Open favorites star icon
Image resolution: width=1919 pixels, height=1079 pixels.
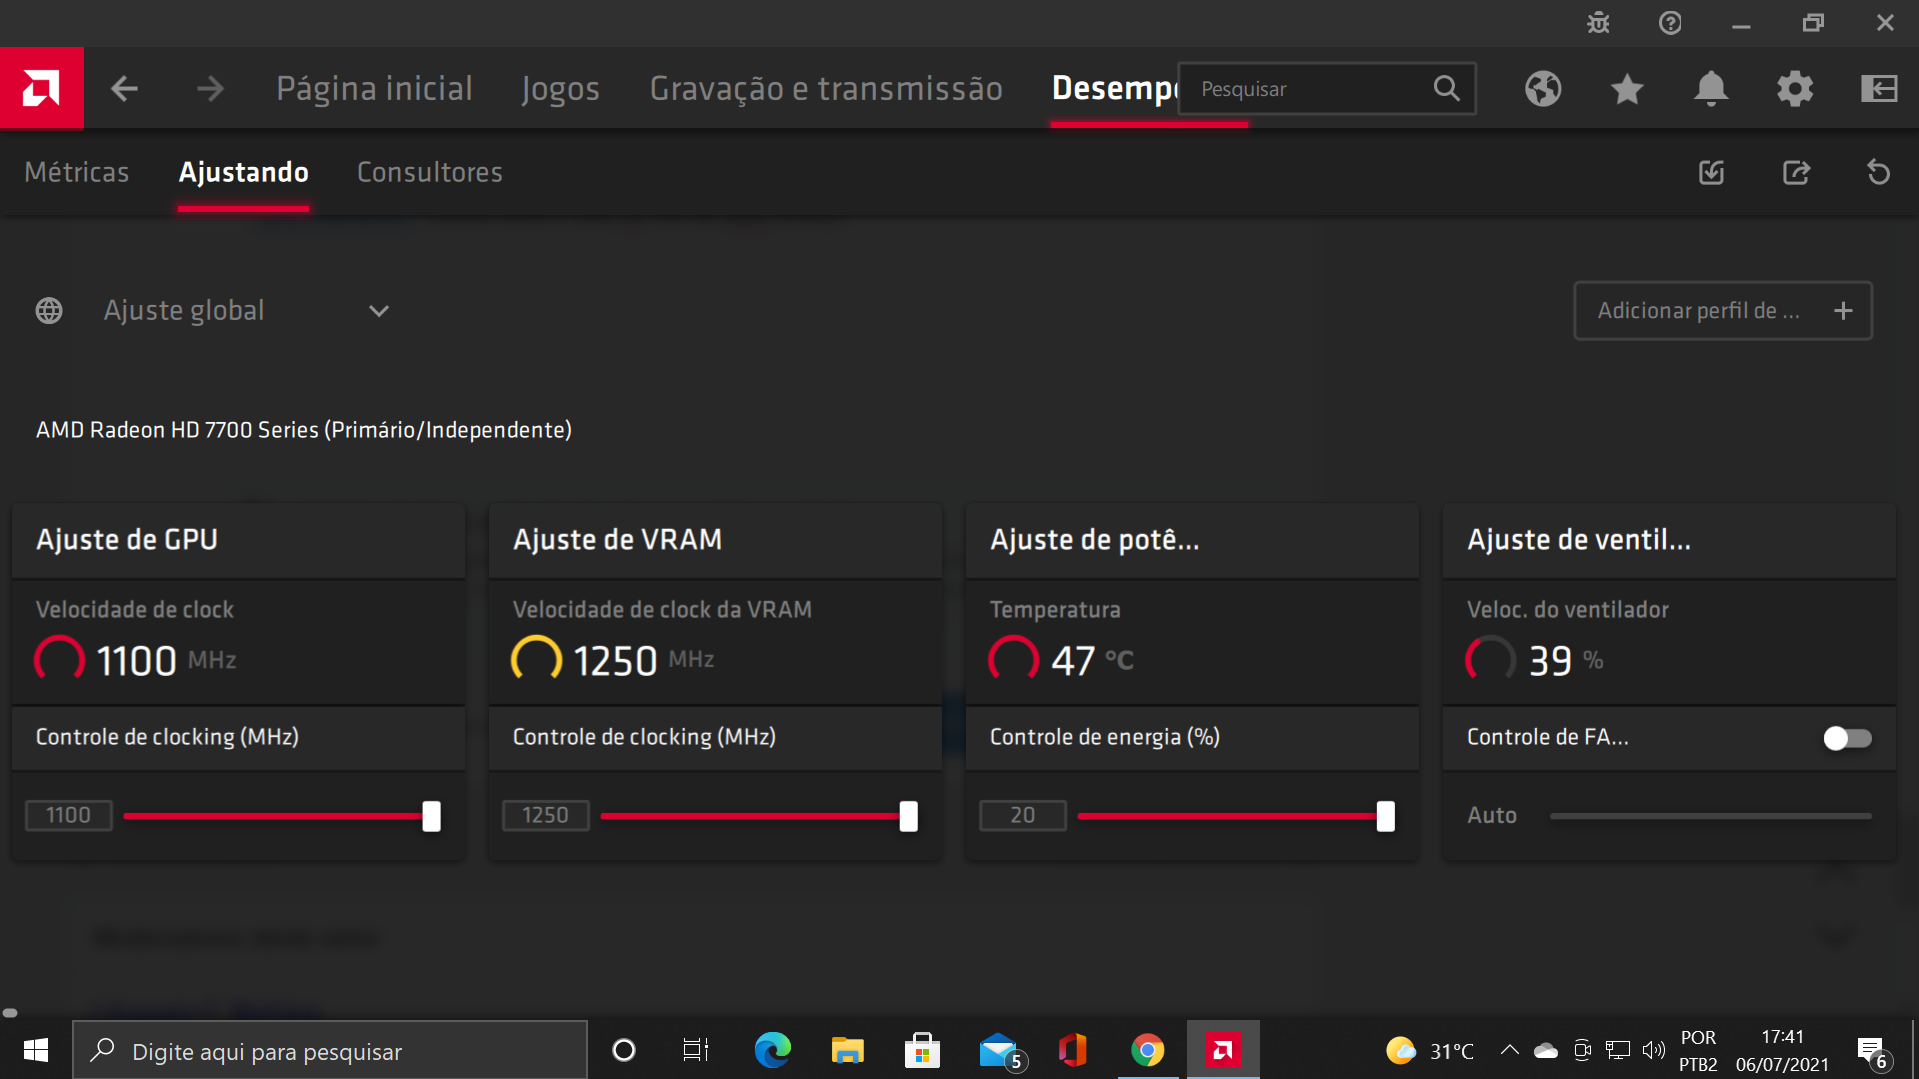point(1627,89)
